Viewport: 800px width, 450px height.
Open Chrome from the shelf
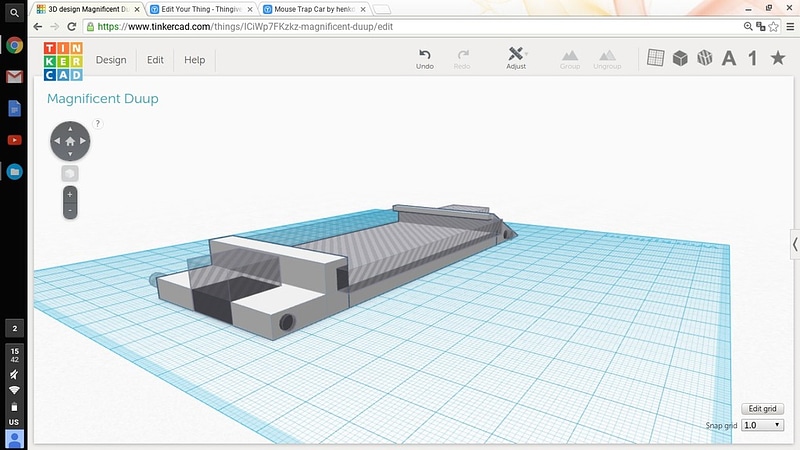coord(14,45)
